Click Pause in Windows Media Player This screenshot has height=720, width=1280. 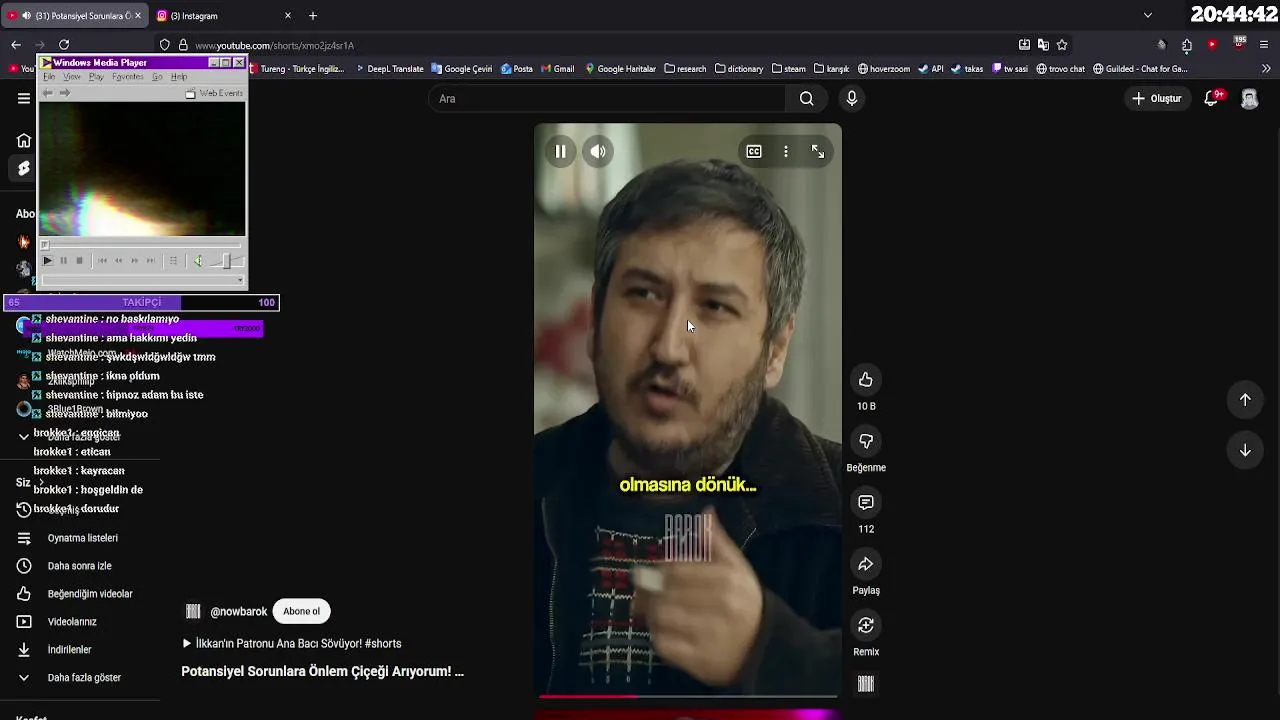pos(63,261)
